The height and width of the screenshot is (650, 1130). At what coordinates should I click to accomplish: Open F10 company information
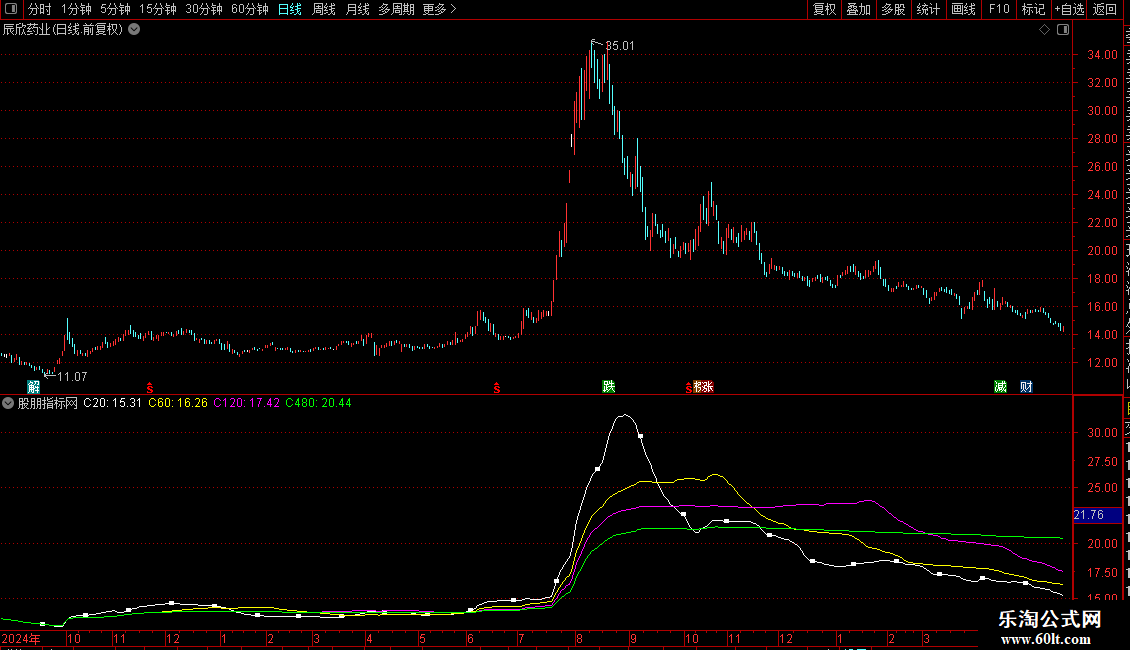999,9
